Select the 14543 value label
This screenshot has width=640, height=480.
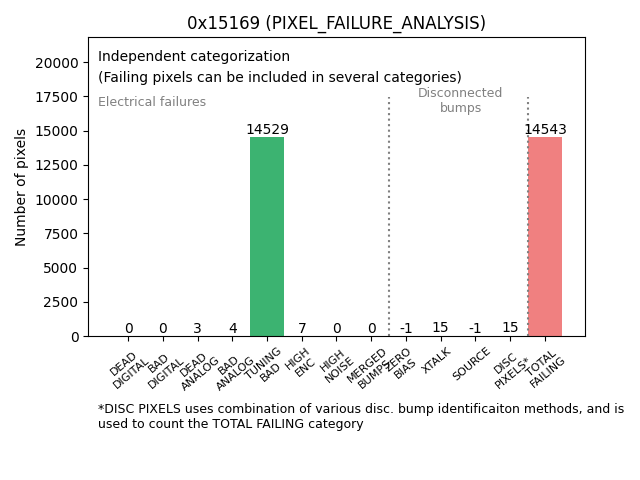[x=545, y=129]
